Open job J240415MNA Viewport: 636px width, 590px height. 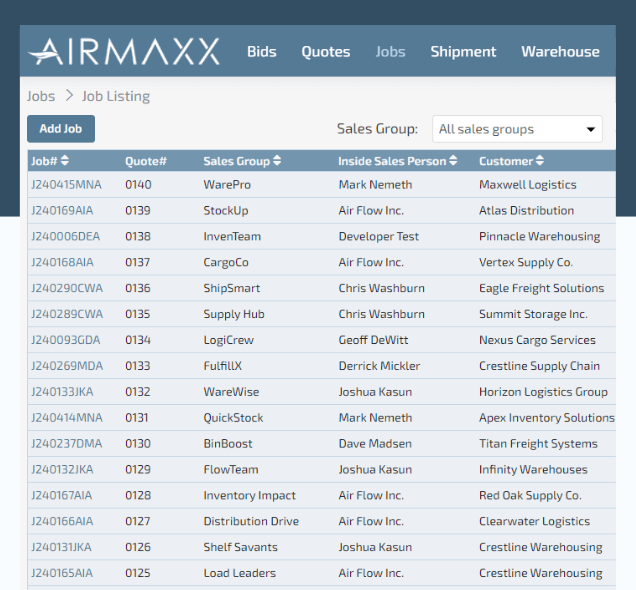coord(66,185)
